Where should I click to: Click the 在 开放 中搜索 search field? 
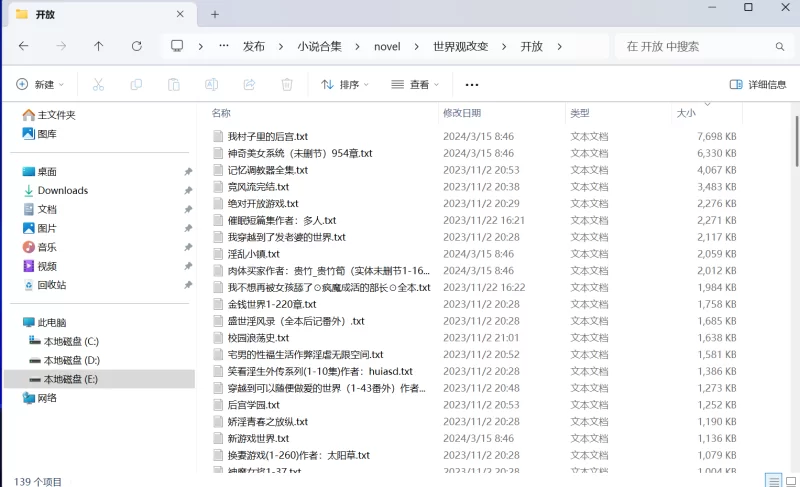point(703,46)
